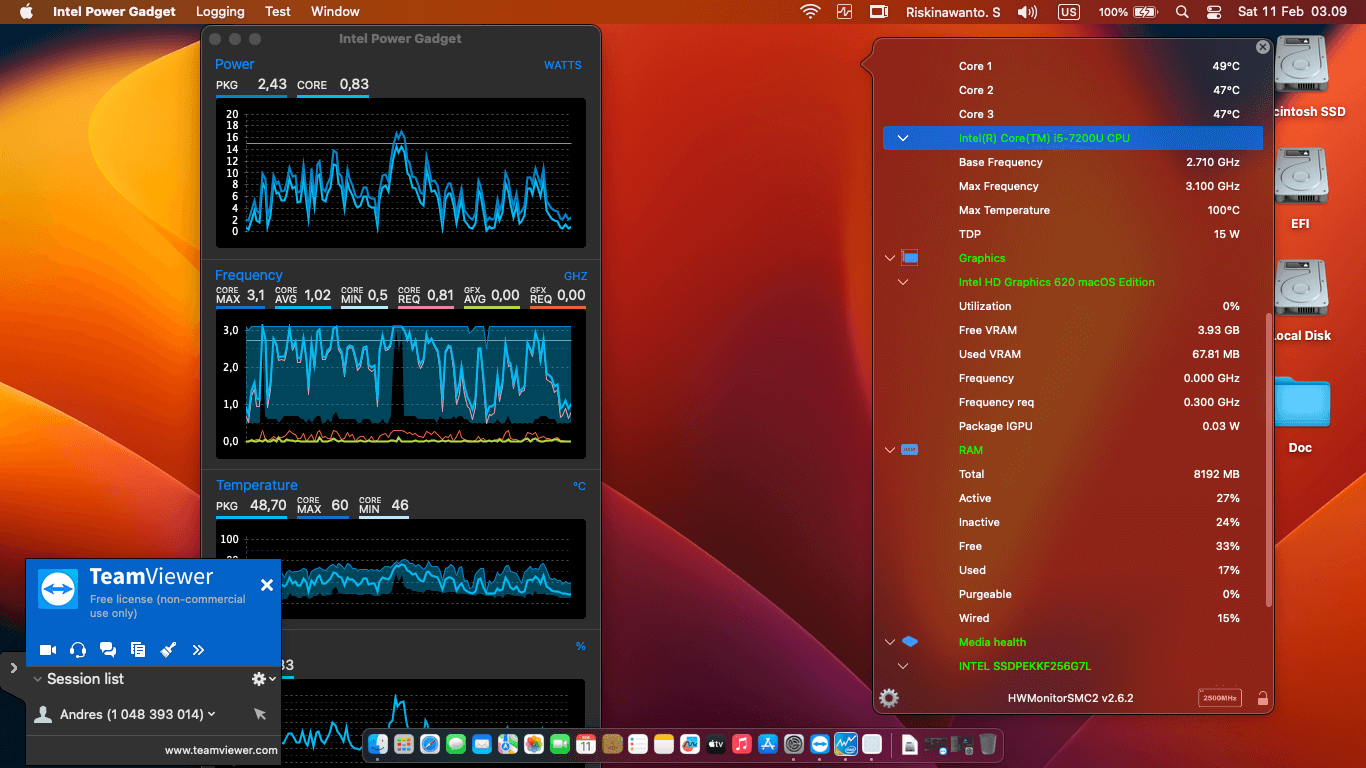Screen dimensions: 1366x768
Task: Click the remote control arrow beside Andres
Action: 260,714
